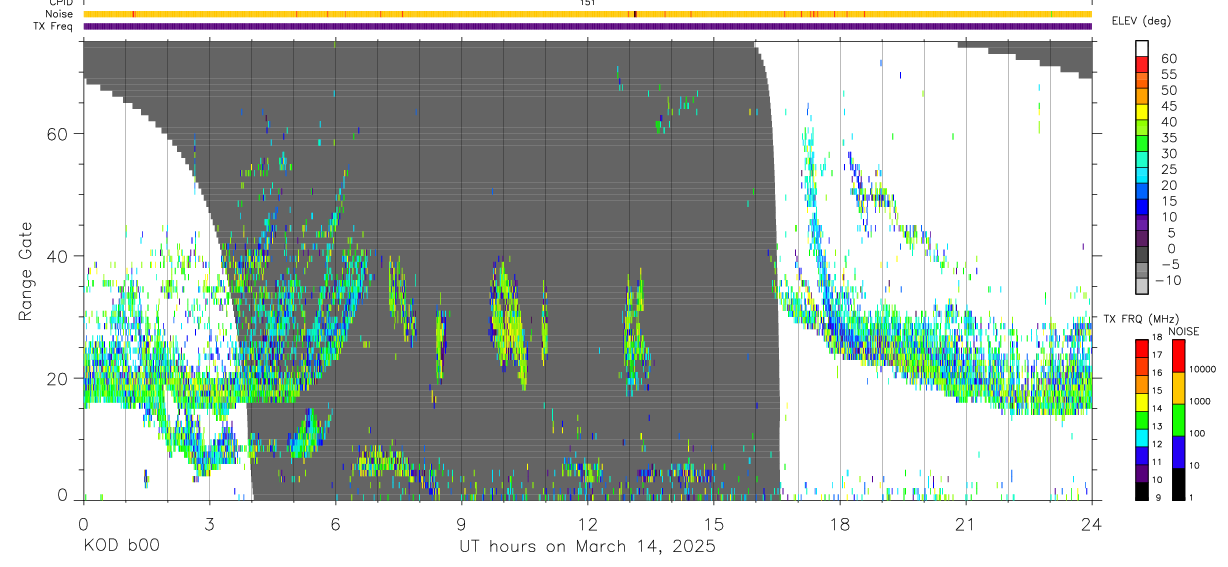Click the Noise status bar strip
The height and width of the screenshot is (567, 1228).
click(x=587, y=14)
